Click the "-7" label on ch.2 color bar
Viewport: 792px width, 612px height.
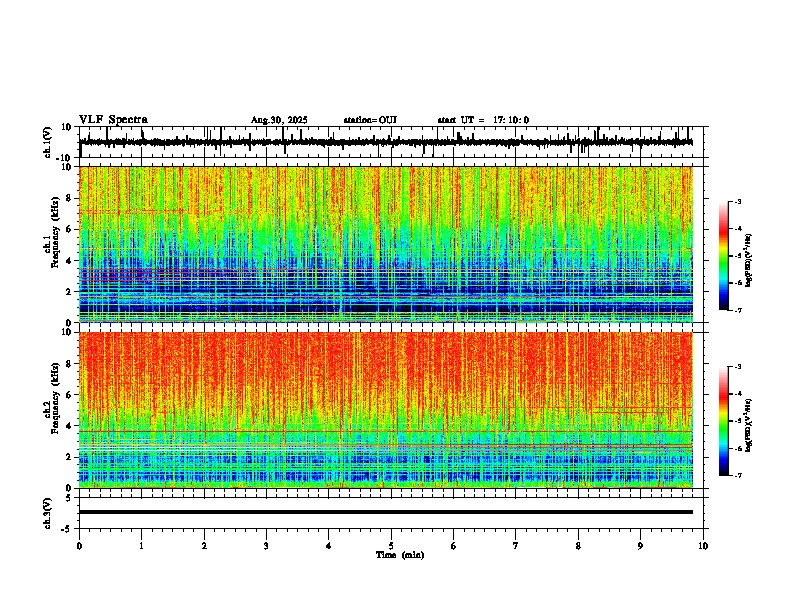(x=737, y=475)
